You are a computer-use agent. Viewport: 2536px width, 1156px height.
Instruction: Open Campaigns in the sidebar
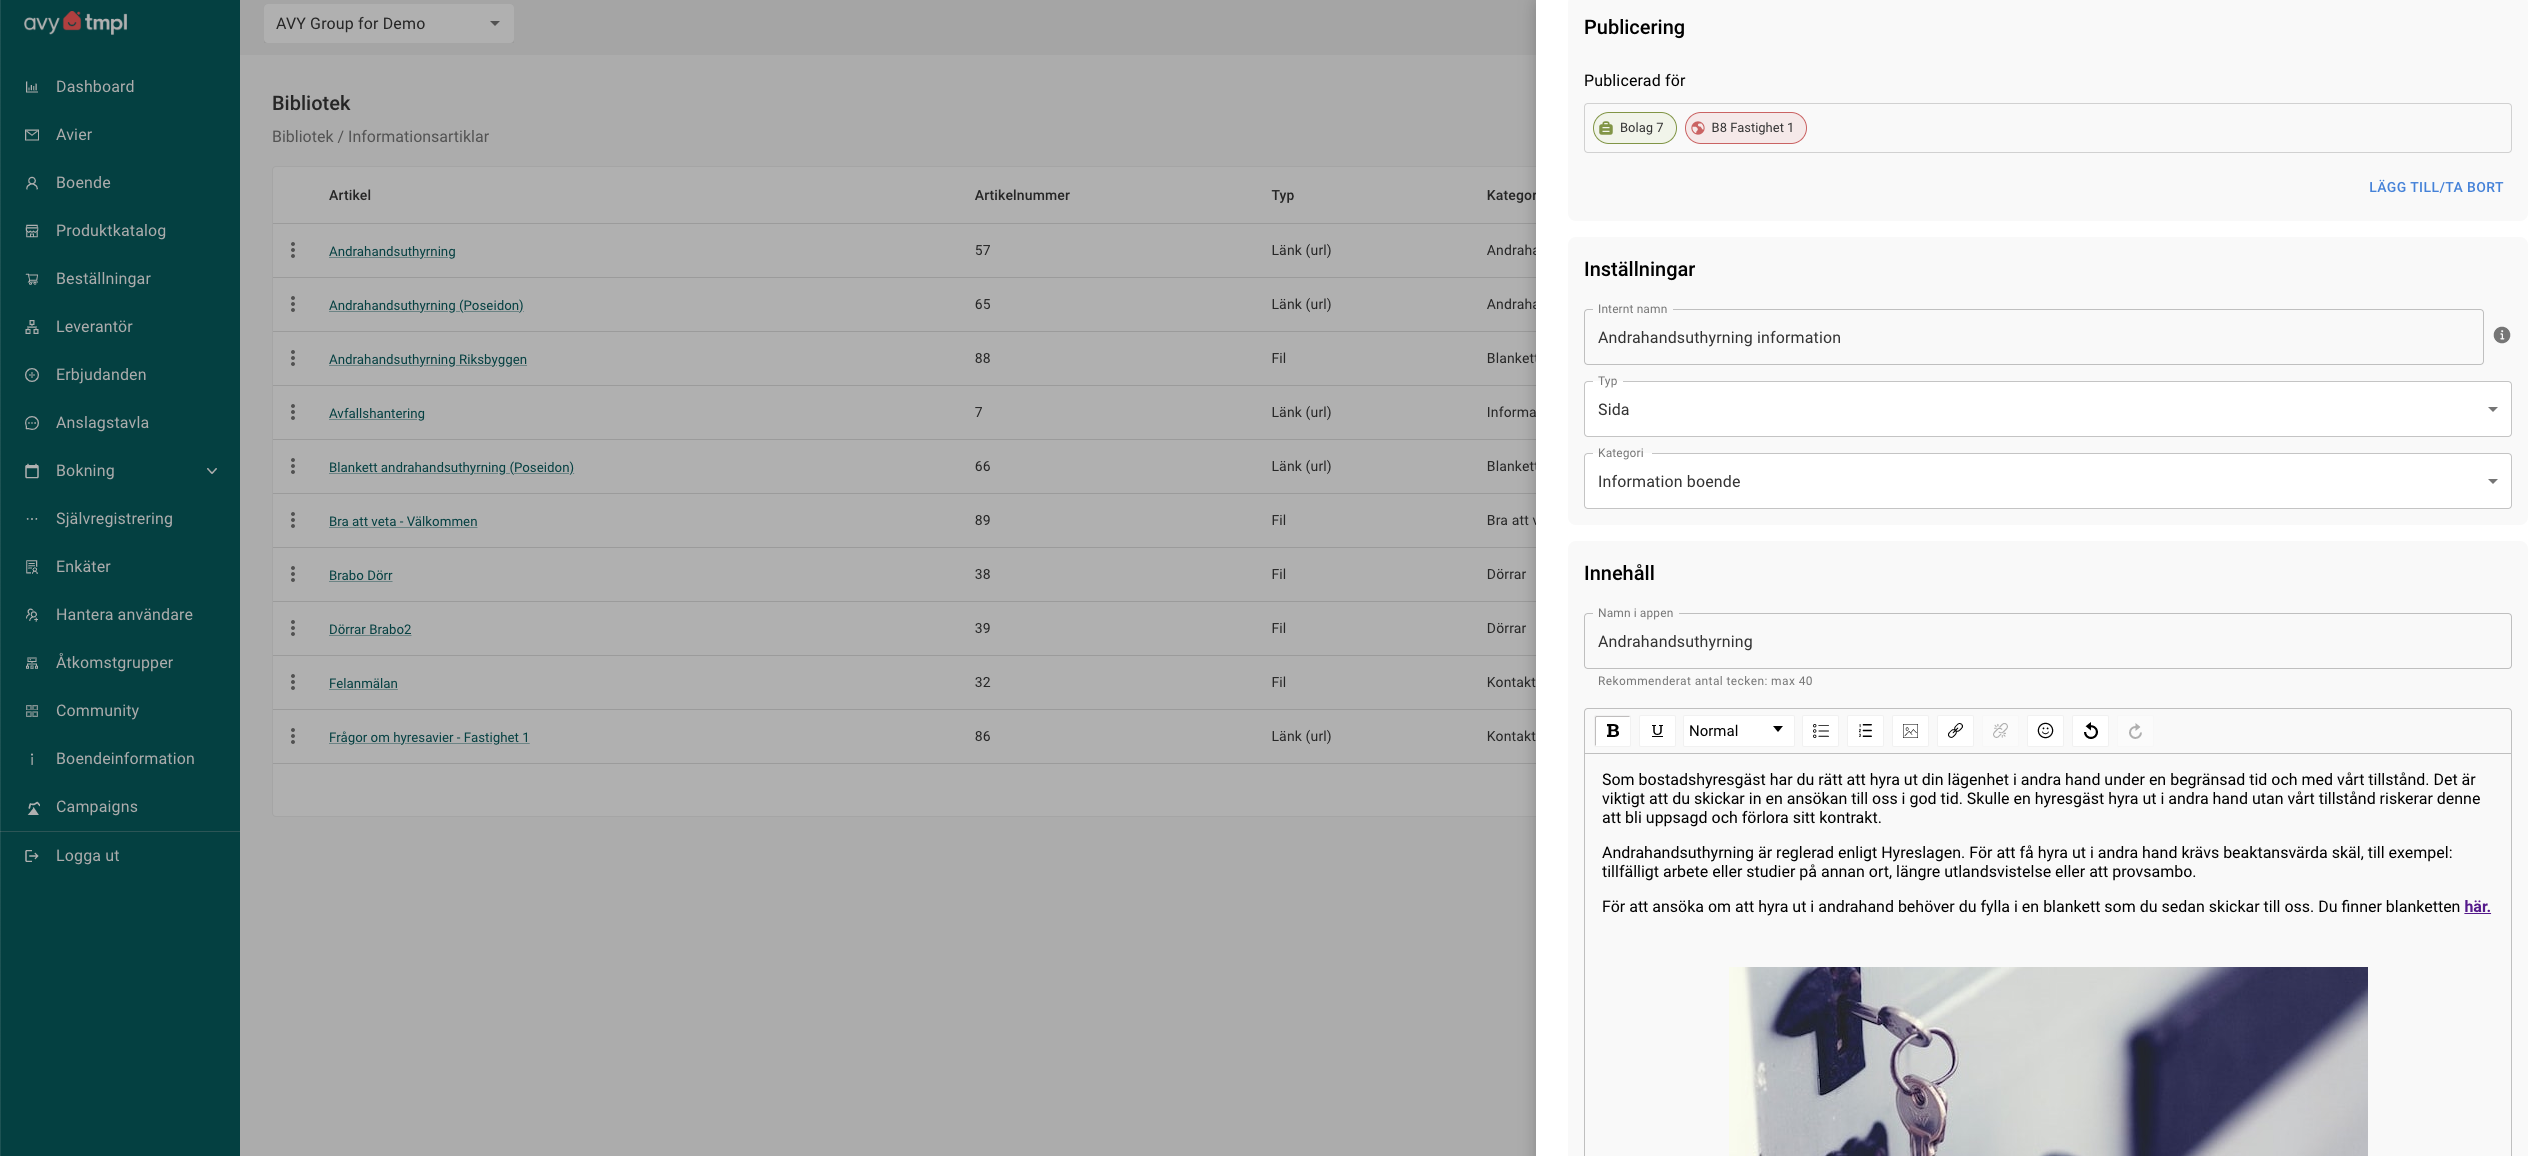point(120,807)
